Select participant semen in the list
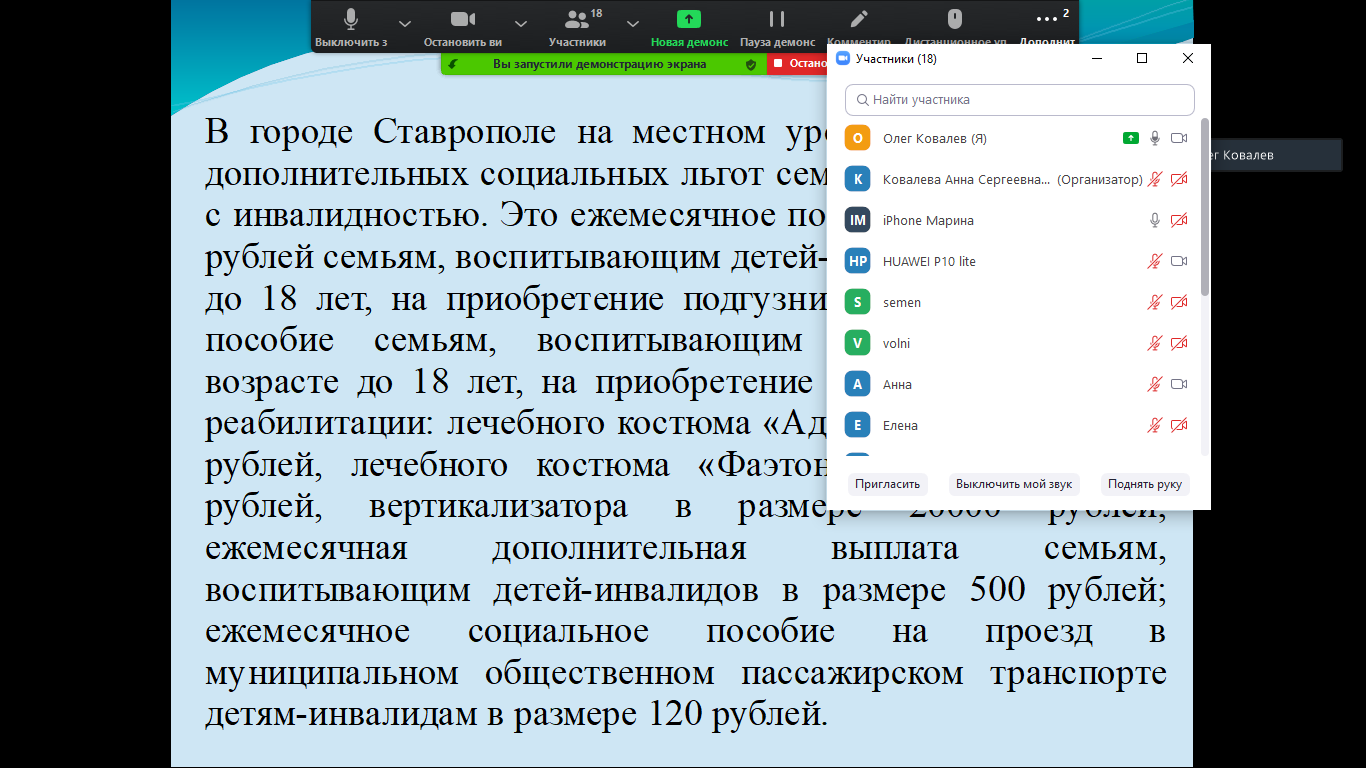The image size is (1366, 768). point(902,302)
